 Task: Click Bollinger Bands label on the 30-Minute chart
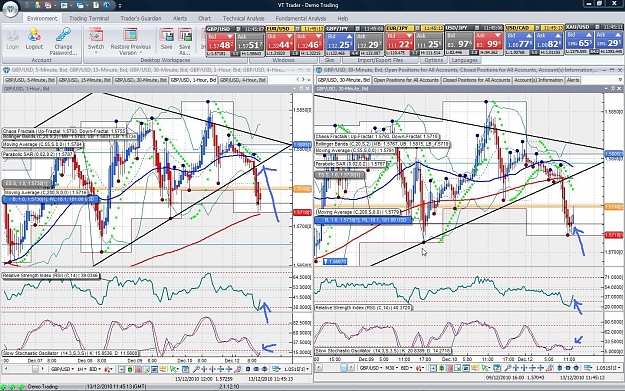[382, 143]
